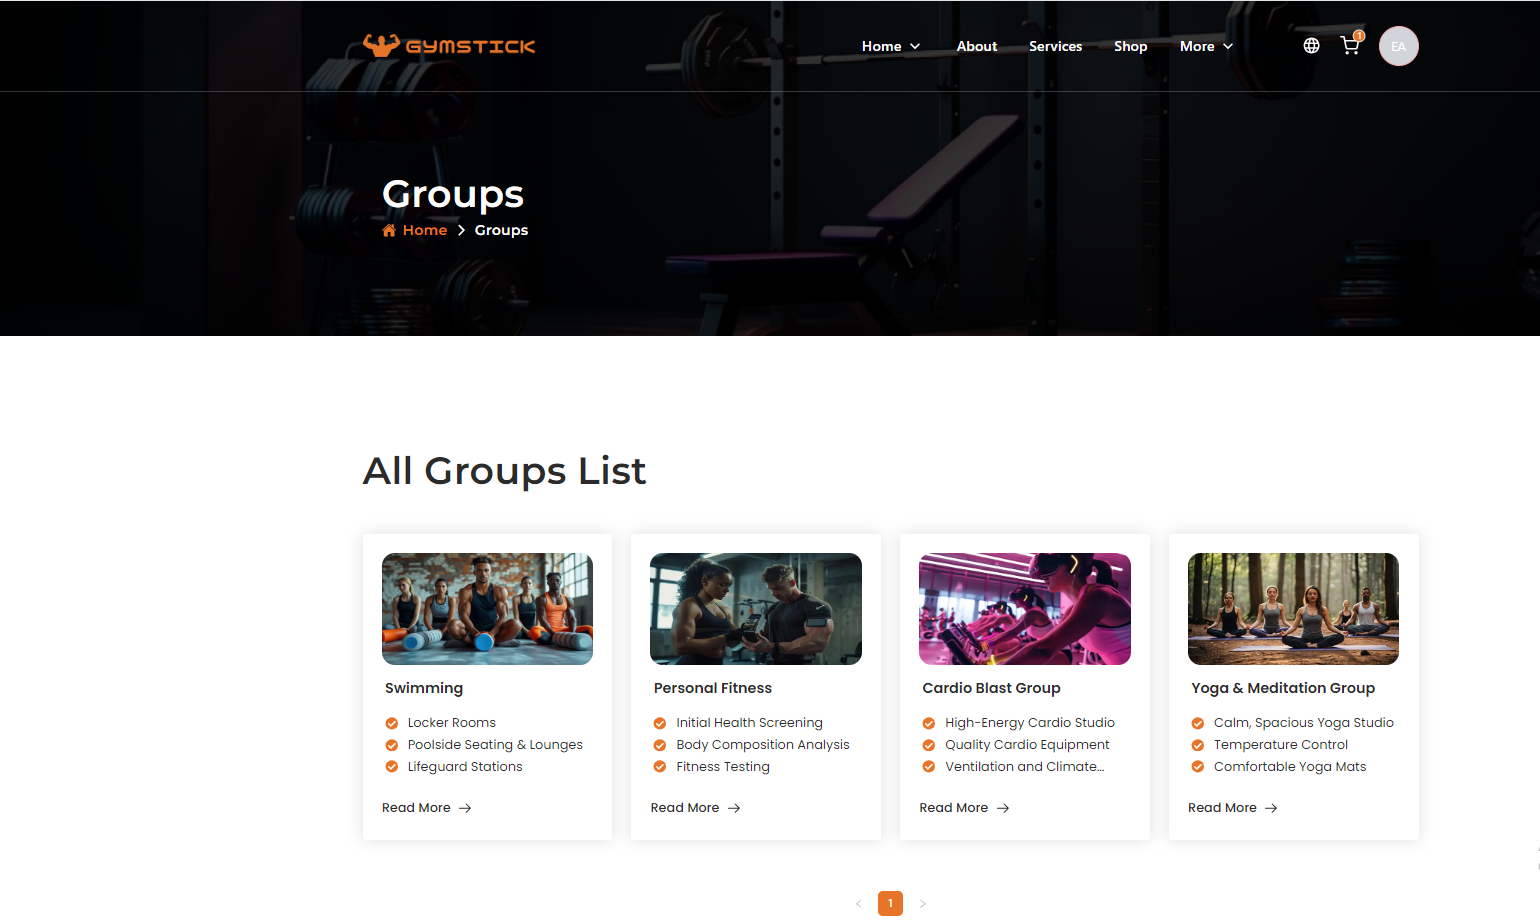Open the Yoga & Meditation Group image

(1293, 609)
